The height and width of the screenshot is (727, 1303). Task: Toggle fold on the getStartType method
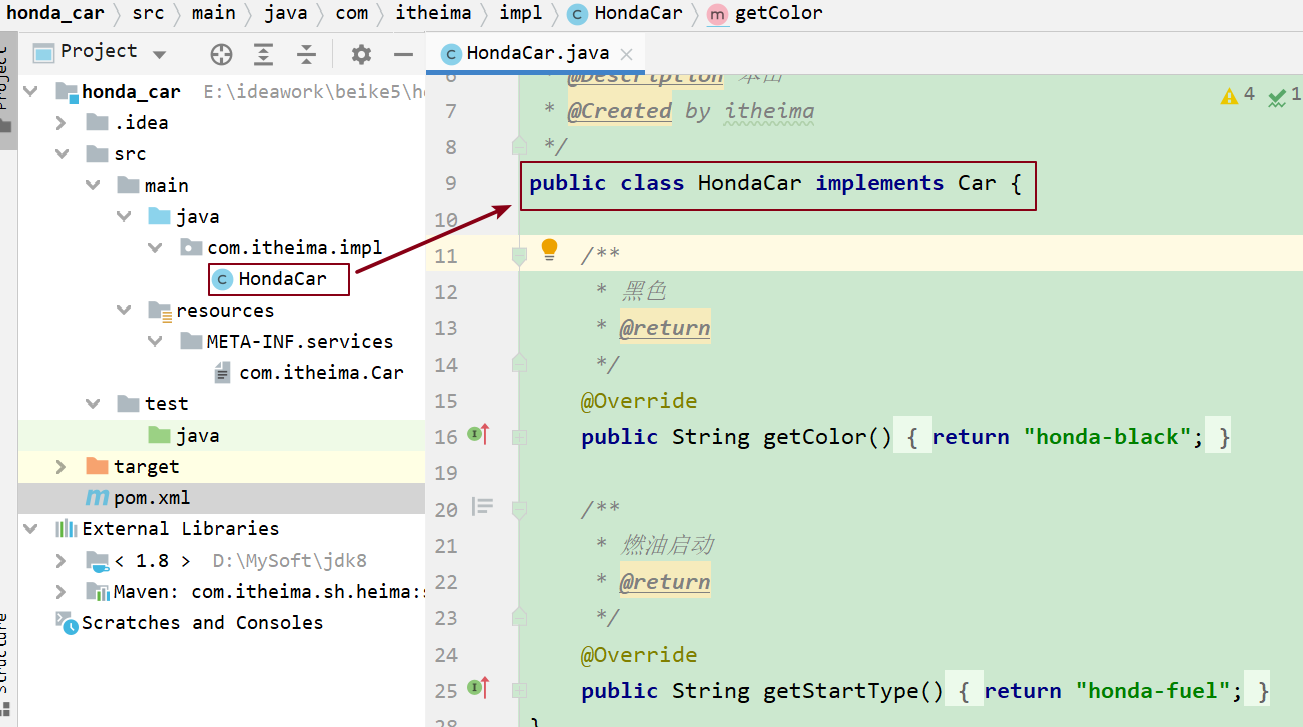pyautogui.click(x=519, y=691)
